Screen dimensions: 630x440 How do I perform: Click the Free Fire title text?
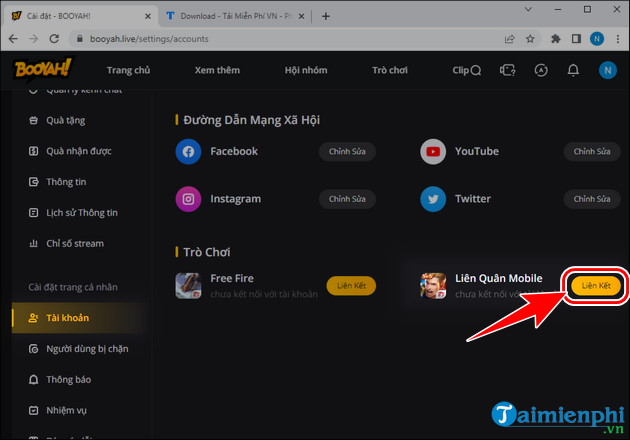click(232, 278)
